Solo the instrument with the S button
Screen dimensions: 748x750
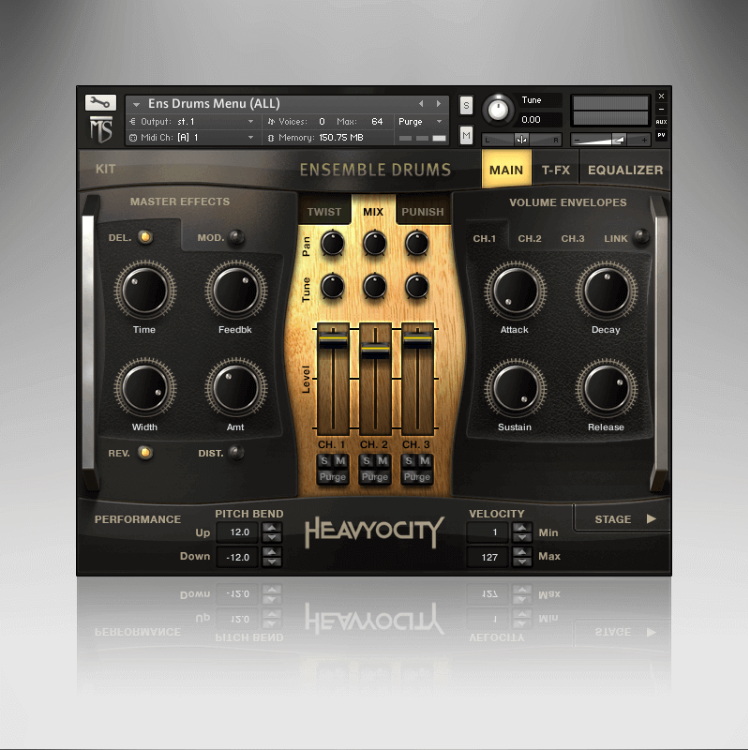click(466, 106)
